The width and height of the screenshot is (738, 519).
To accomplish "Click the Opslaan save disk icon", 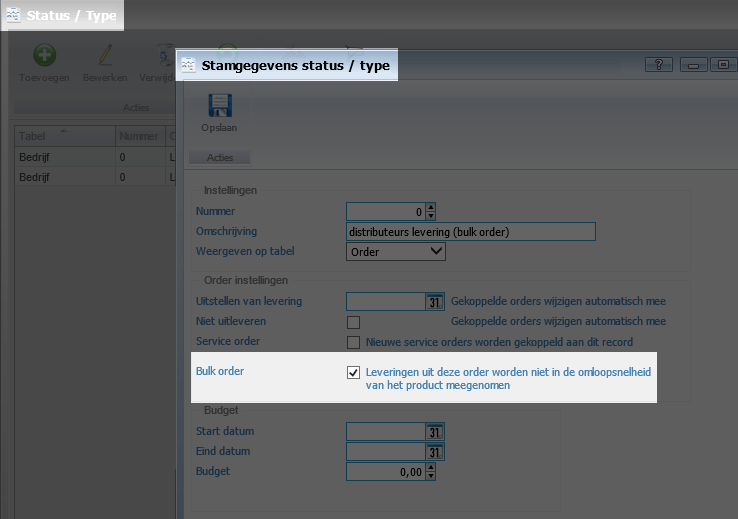I will 218,107.
